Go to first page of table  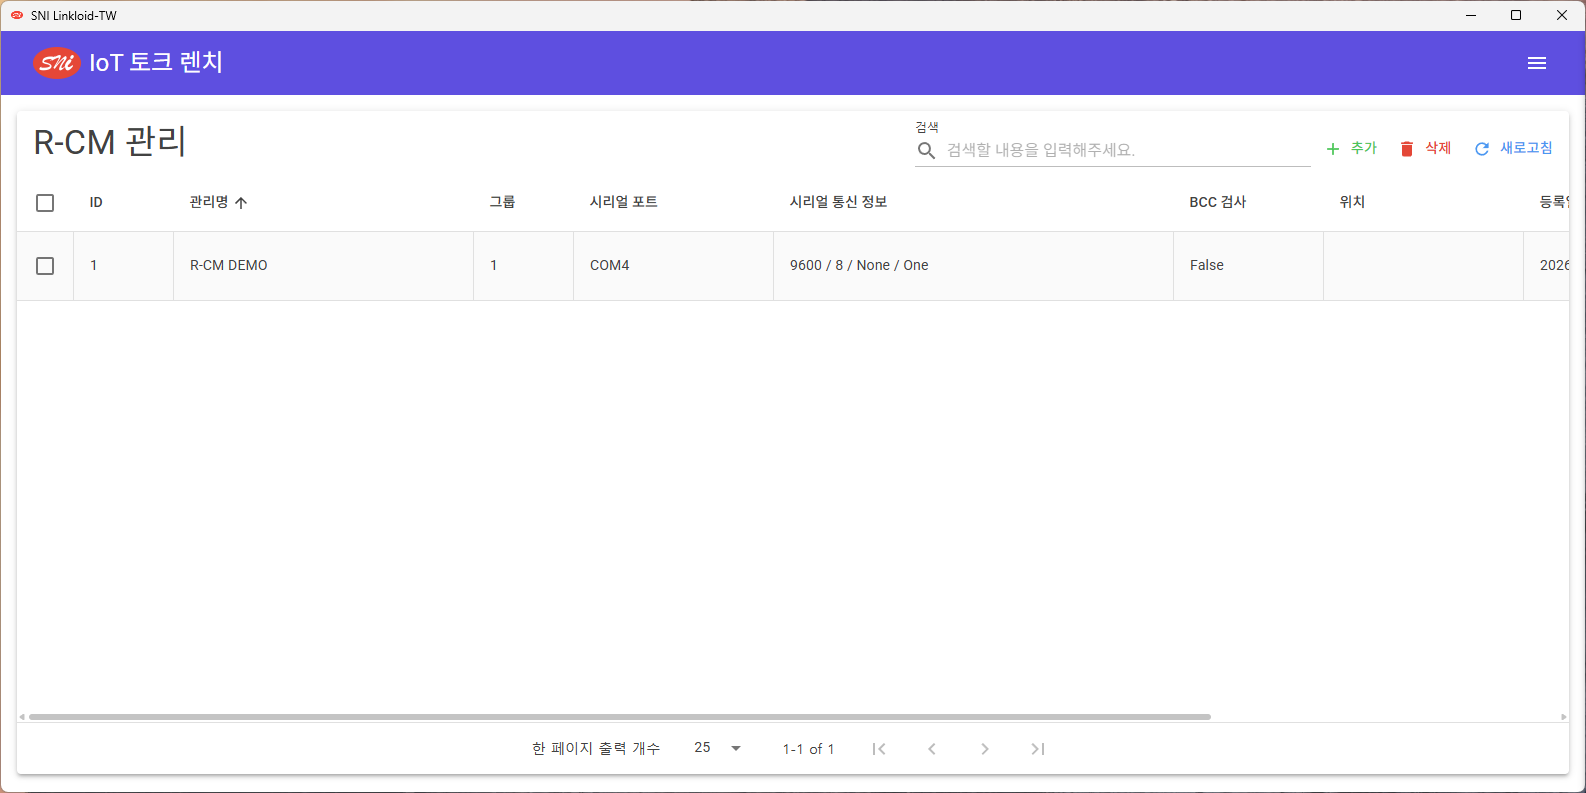point(879,749)
